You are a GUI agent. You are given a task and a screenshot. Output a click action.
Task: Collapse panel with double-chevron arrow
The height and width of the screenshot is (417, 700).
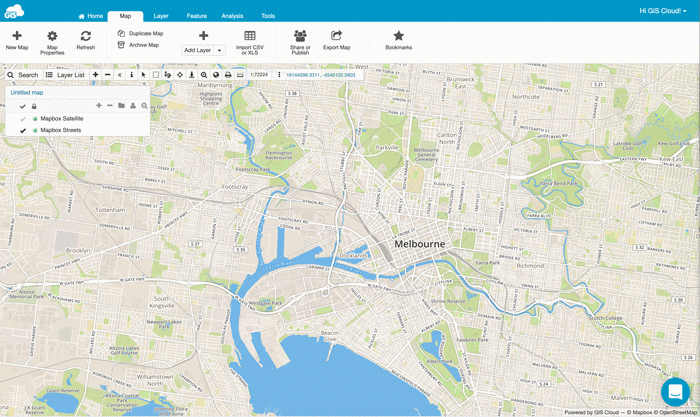coord(120,75)
